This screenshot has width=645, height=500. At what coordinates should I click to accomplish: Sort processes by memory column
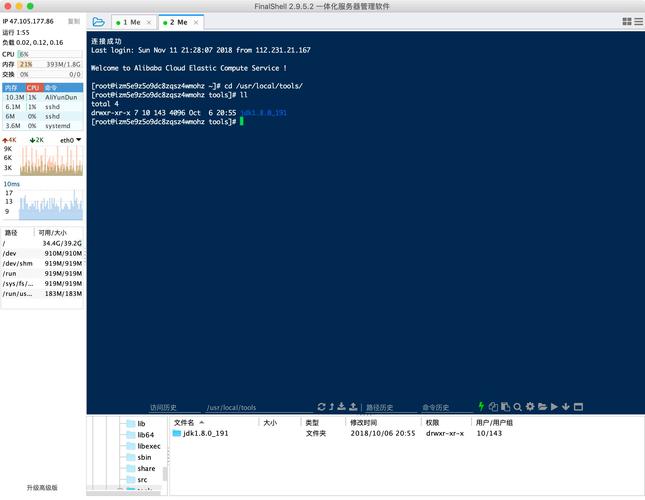click(x=14, y=88)
